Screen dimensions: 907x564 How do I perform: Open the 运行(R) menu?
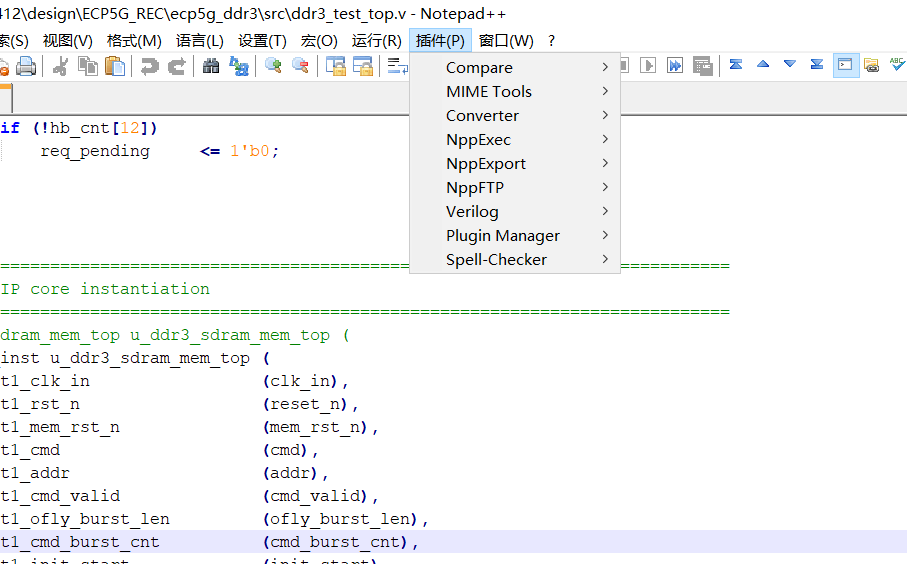376,41
